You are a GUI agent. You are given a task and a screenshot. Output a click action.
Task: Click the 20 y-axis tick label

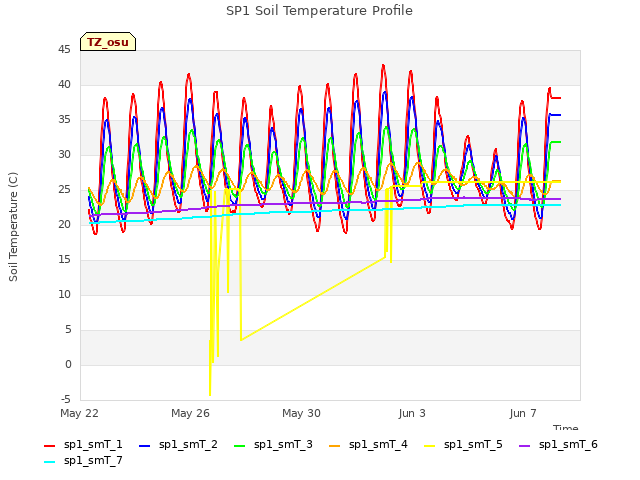tap(64, 224)
